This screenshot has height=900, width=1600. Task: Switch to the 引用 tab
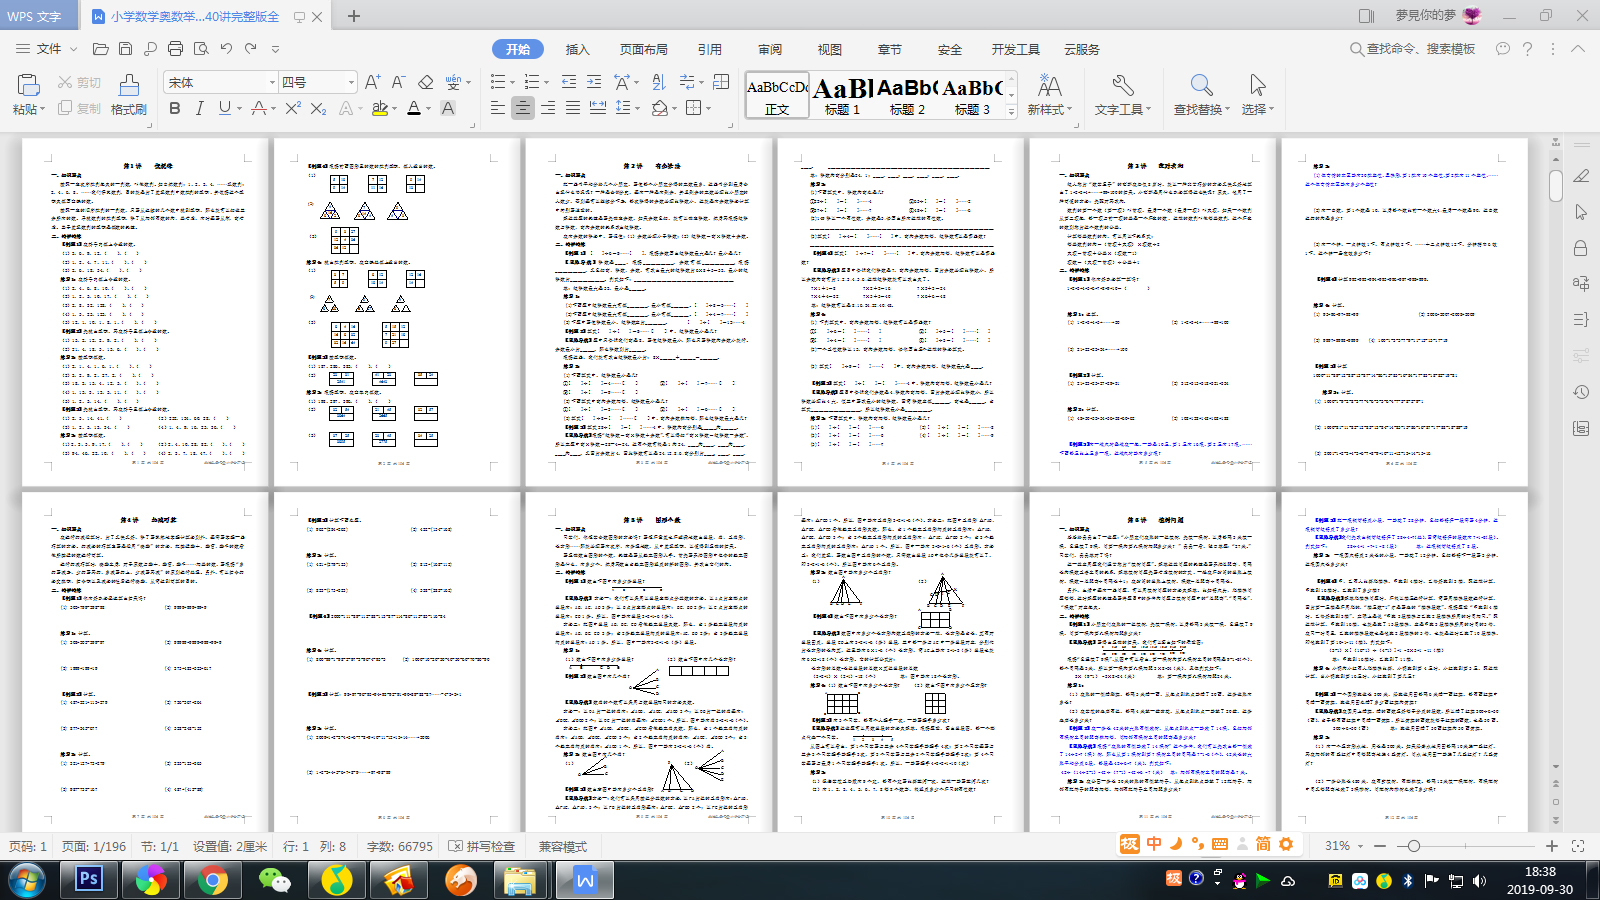(710, 49)
